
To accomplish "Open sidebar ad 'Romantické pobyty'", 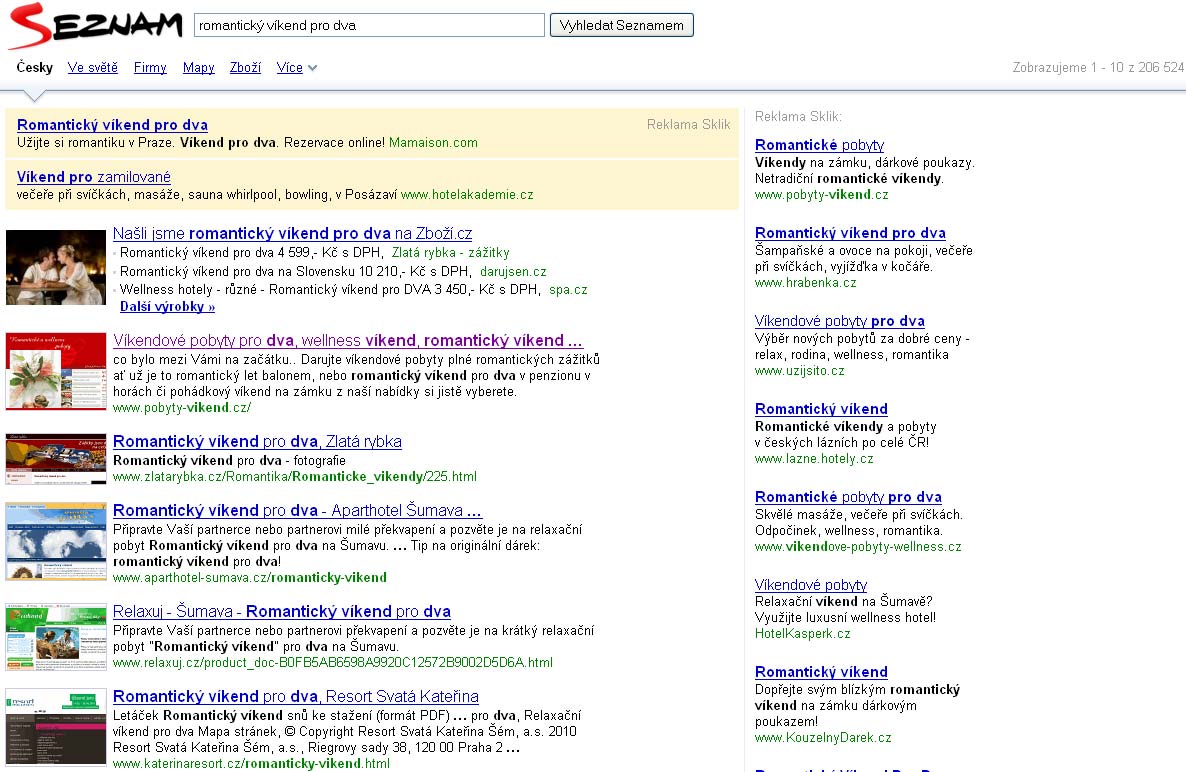I will coord(819,145).
